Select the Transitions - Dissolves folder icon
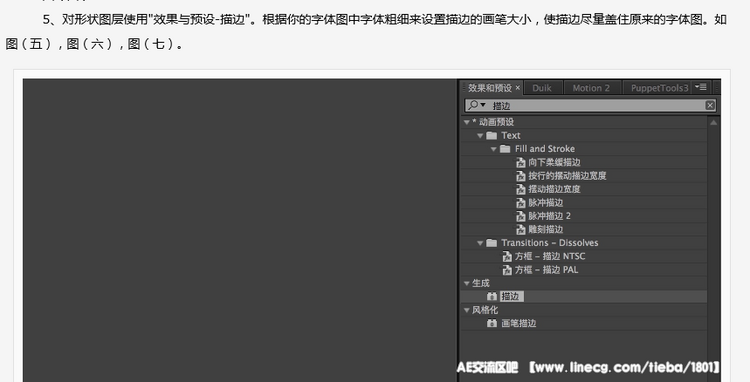The height and width of the screenshot is (382, 750). (492, 243)
